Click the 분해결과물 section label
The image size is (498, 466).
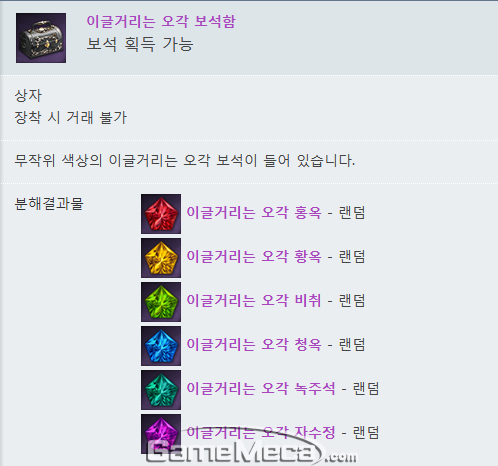coord(49,204)
